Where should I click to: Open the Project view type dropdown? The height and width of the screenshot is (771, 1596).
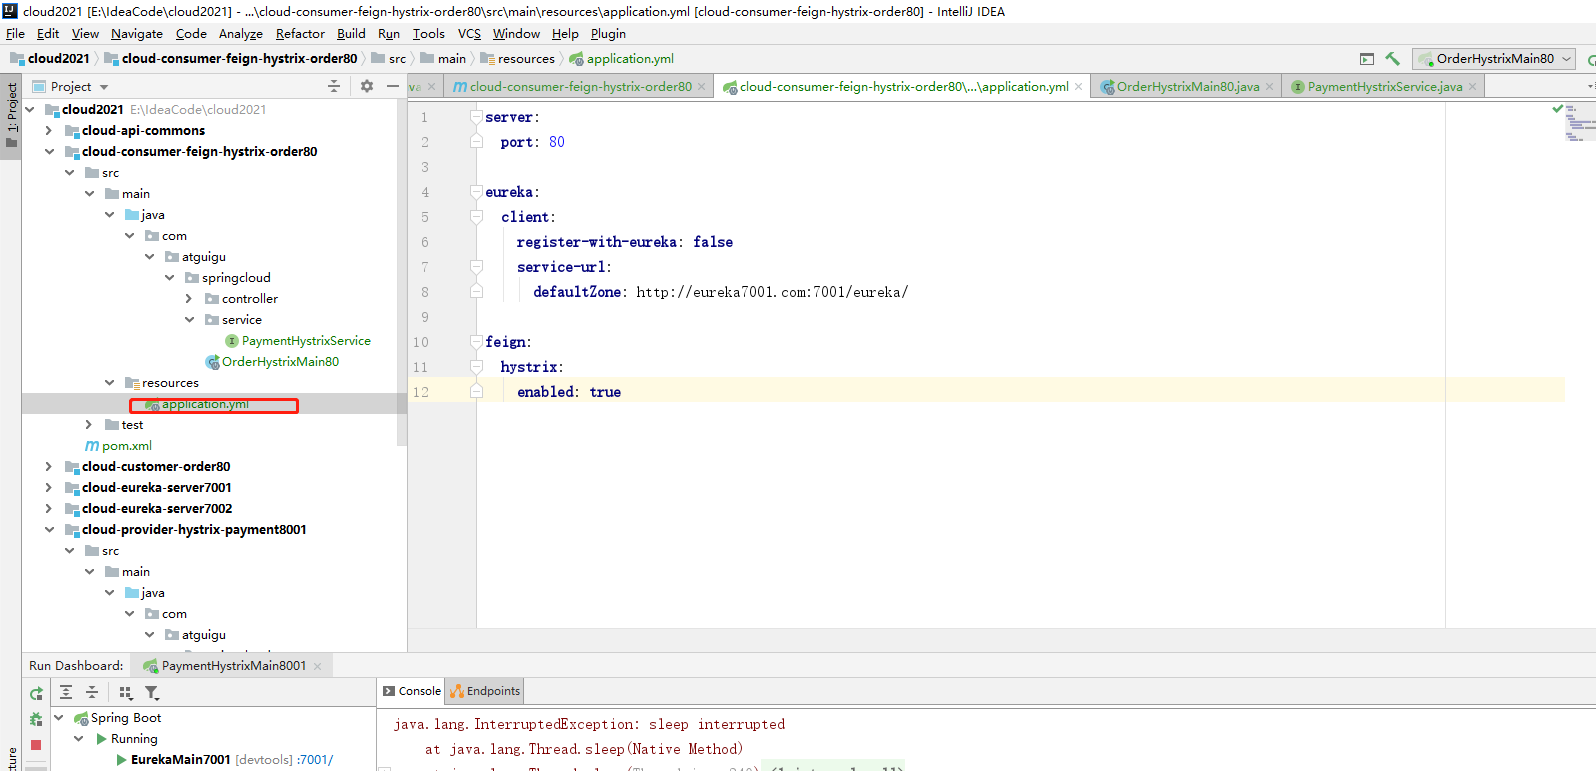104,87
